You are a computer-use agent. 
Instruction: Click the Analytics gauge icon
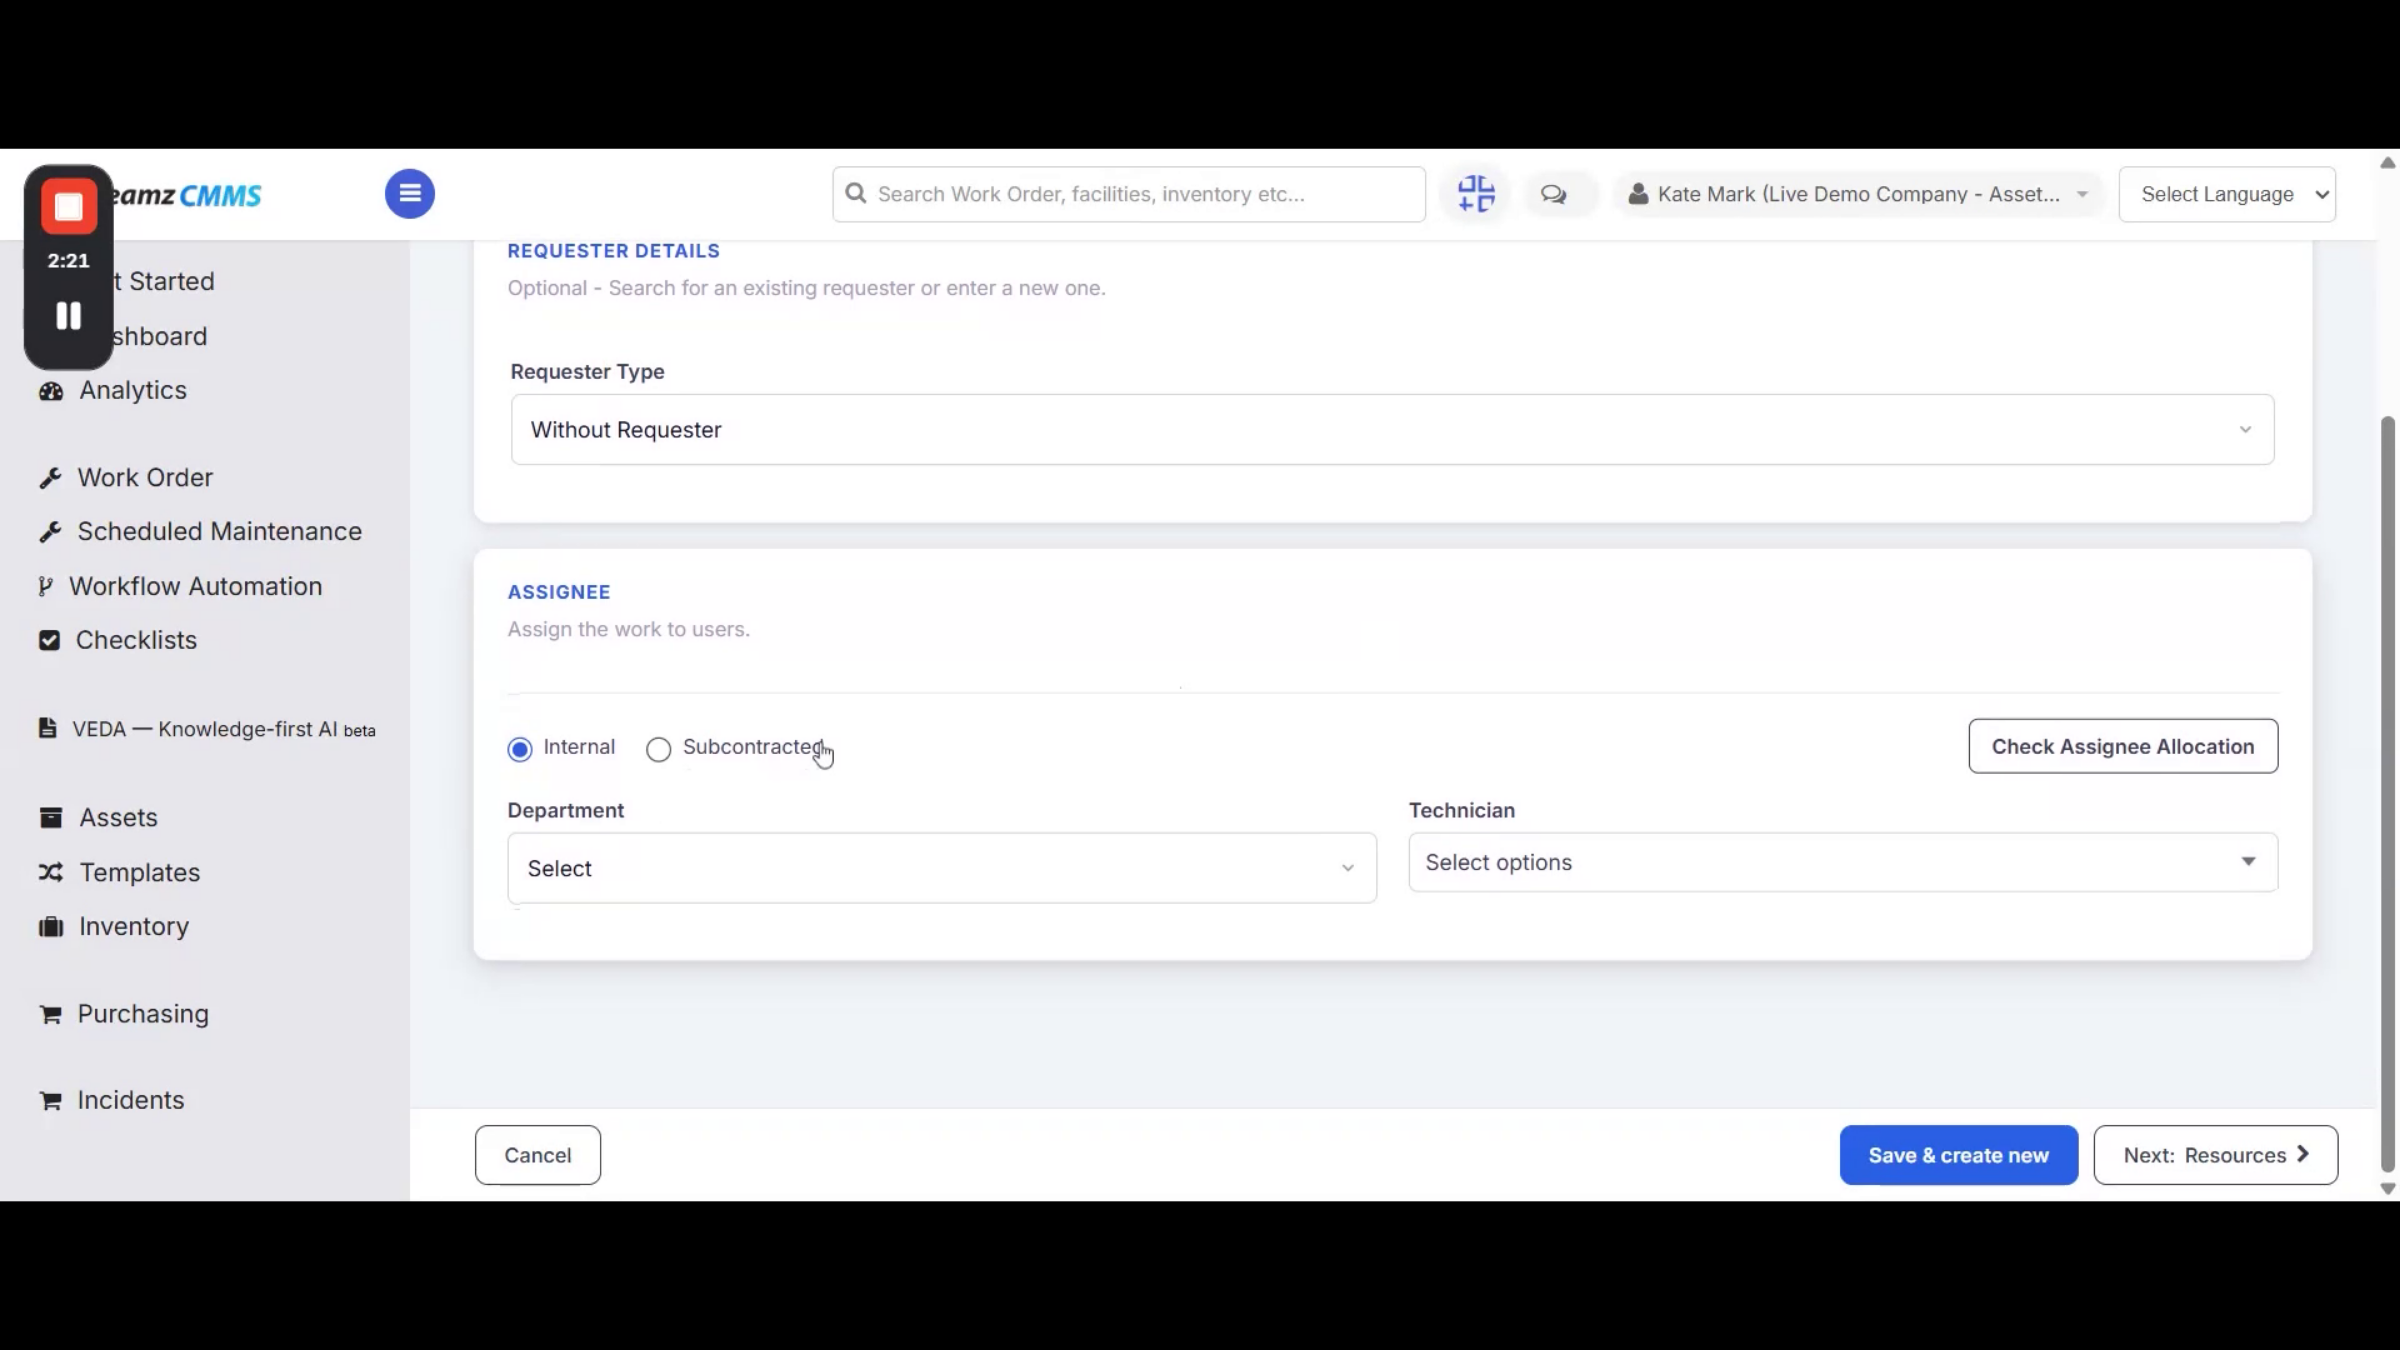click(51, 391)
